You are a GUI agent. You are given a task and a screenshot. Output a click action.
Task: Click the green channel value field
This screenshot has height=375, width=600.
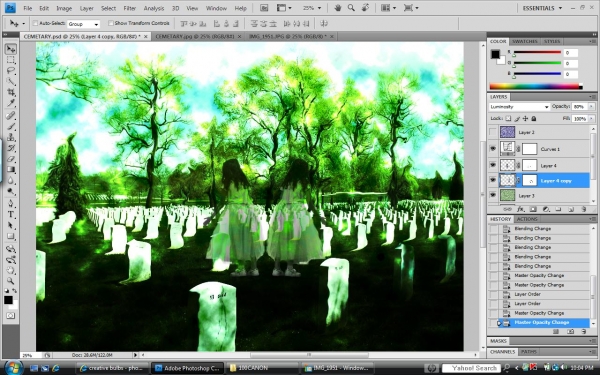tap(571, 64)
